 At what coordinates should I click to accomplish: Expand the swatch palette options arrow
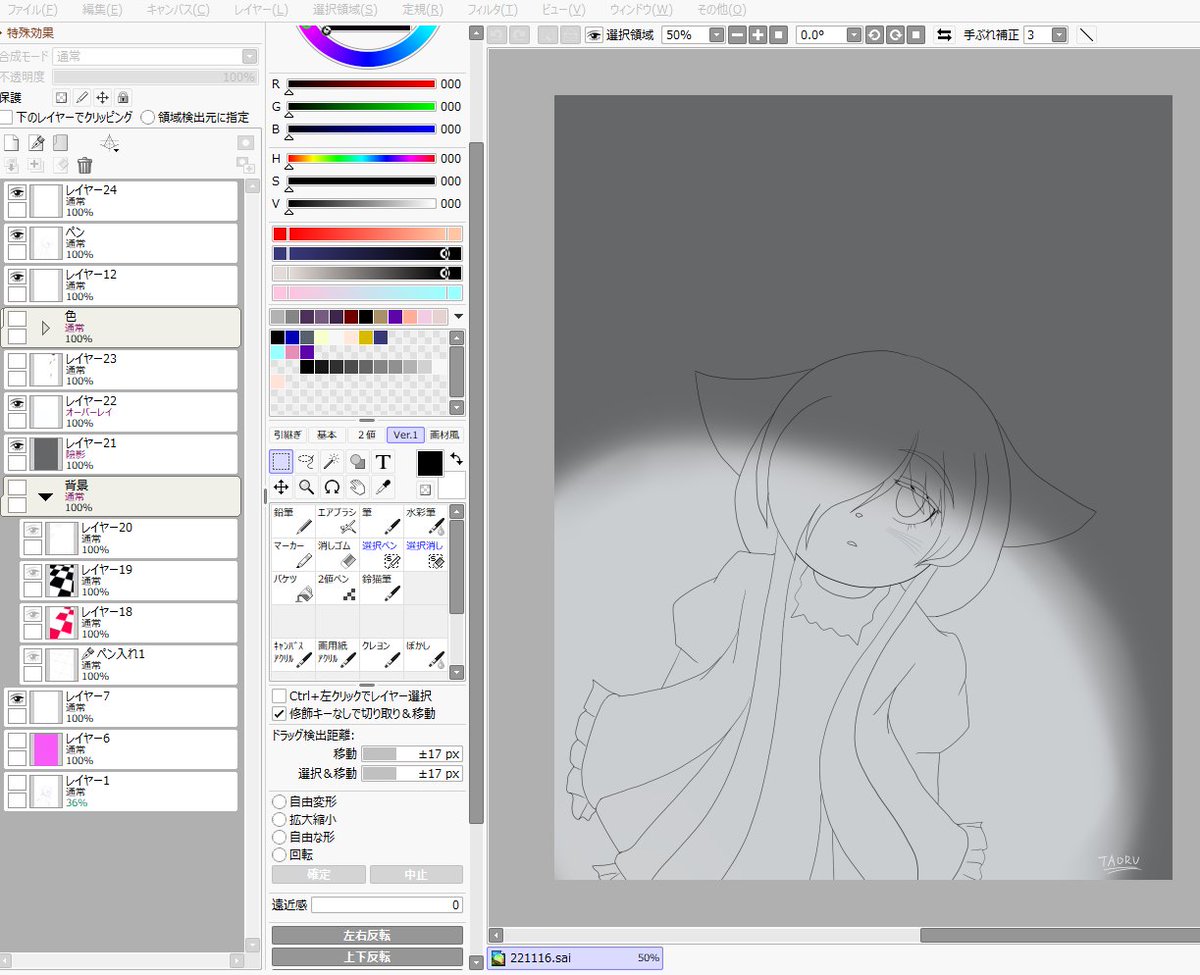click(458, 316)
